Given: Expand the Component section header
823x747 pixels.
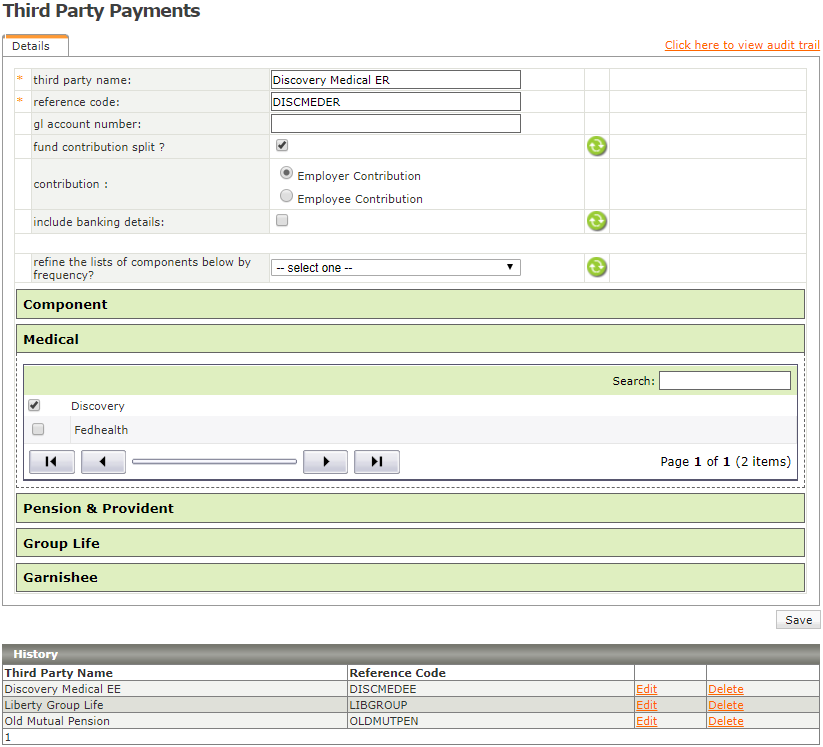Looking at the screenshot, I should coord(410,304).
